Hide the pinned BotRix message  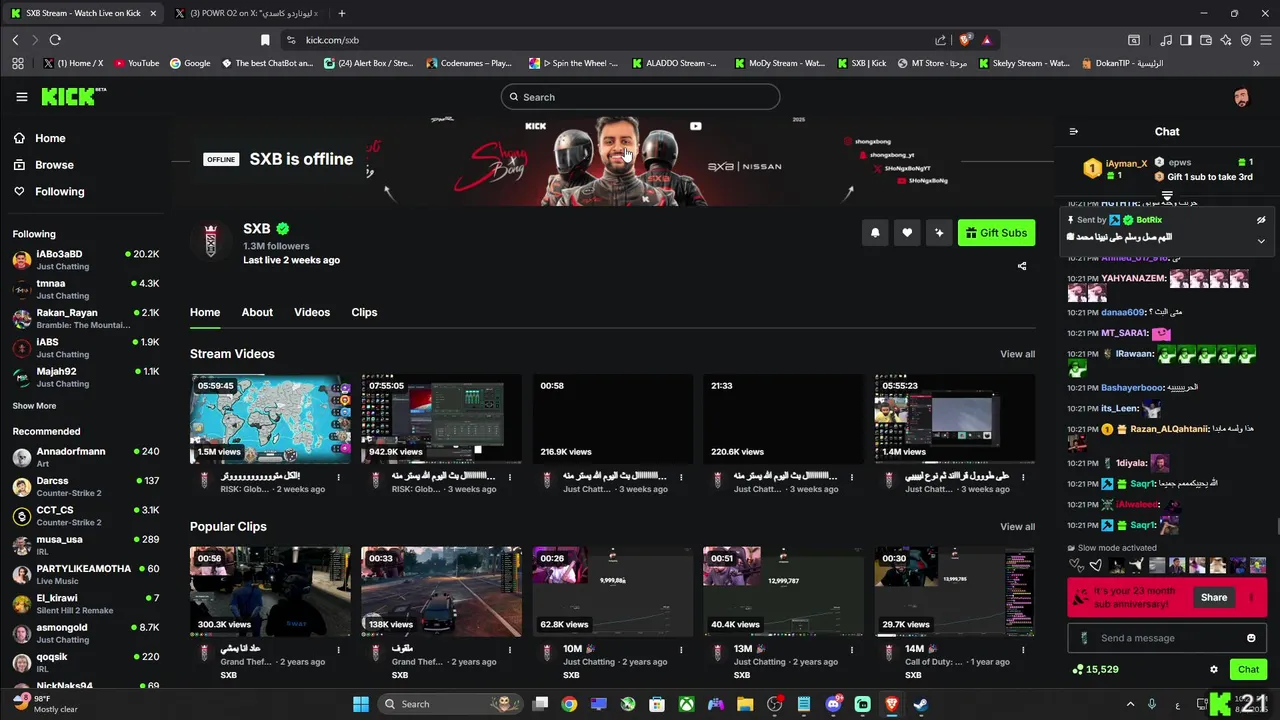click(x=1261, y=220)
